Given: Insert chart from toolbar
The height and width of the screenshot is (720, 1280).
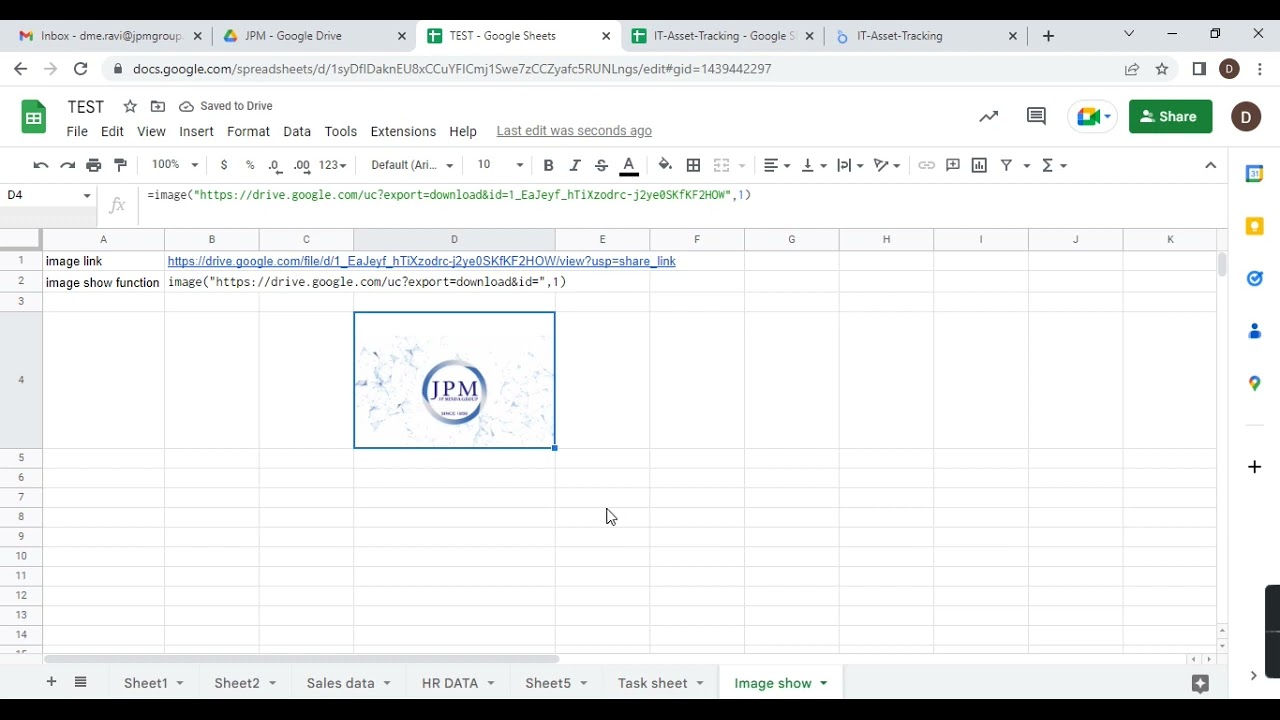Looking at the screenshot, I should tap(979, 165).
